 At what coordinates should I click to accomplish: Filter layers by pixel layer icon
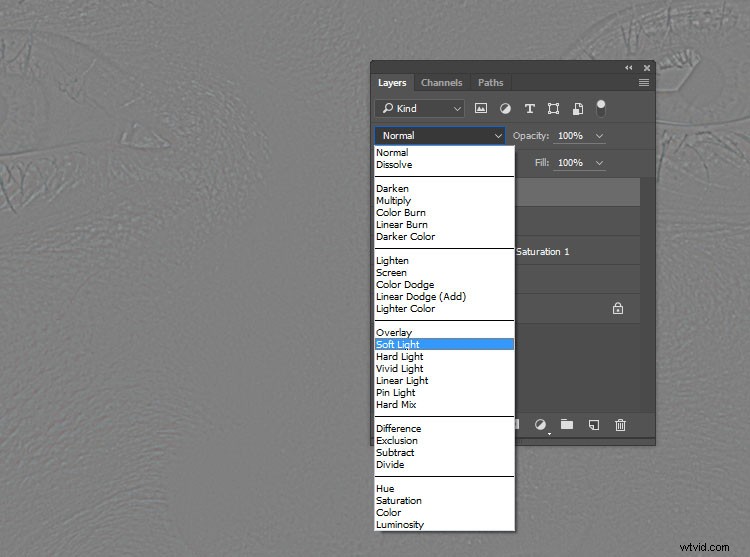point(481,109)
